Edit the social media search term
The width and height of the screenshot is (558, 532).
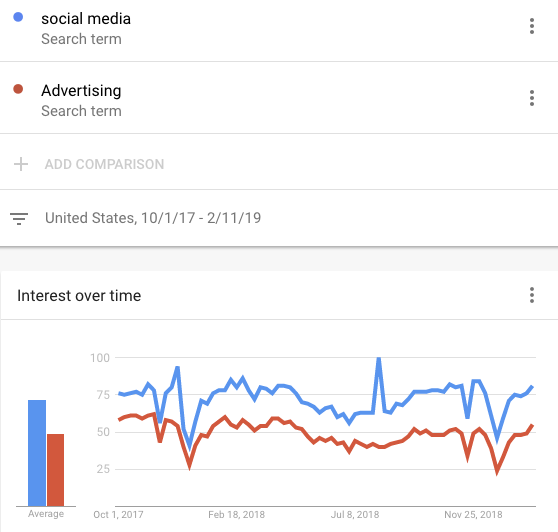click(86, 19)
